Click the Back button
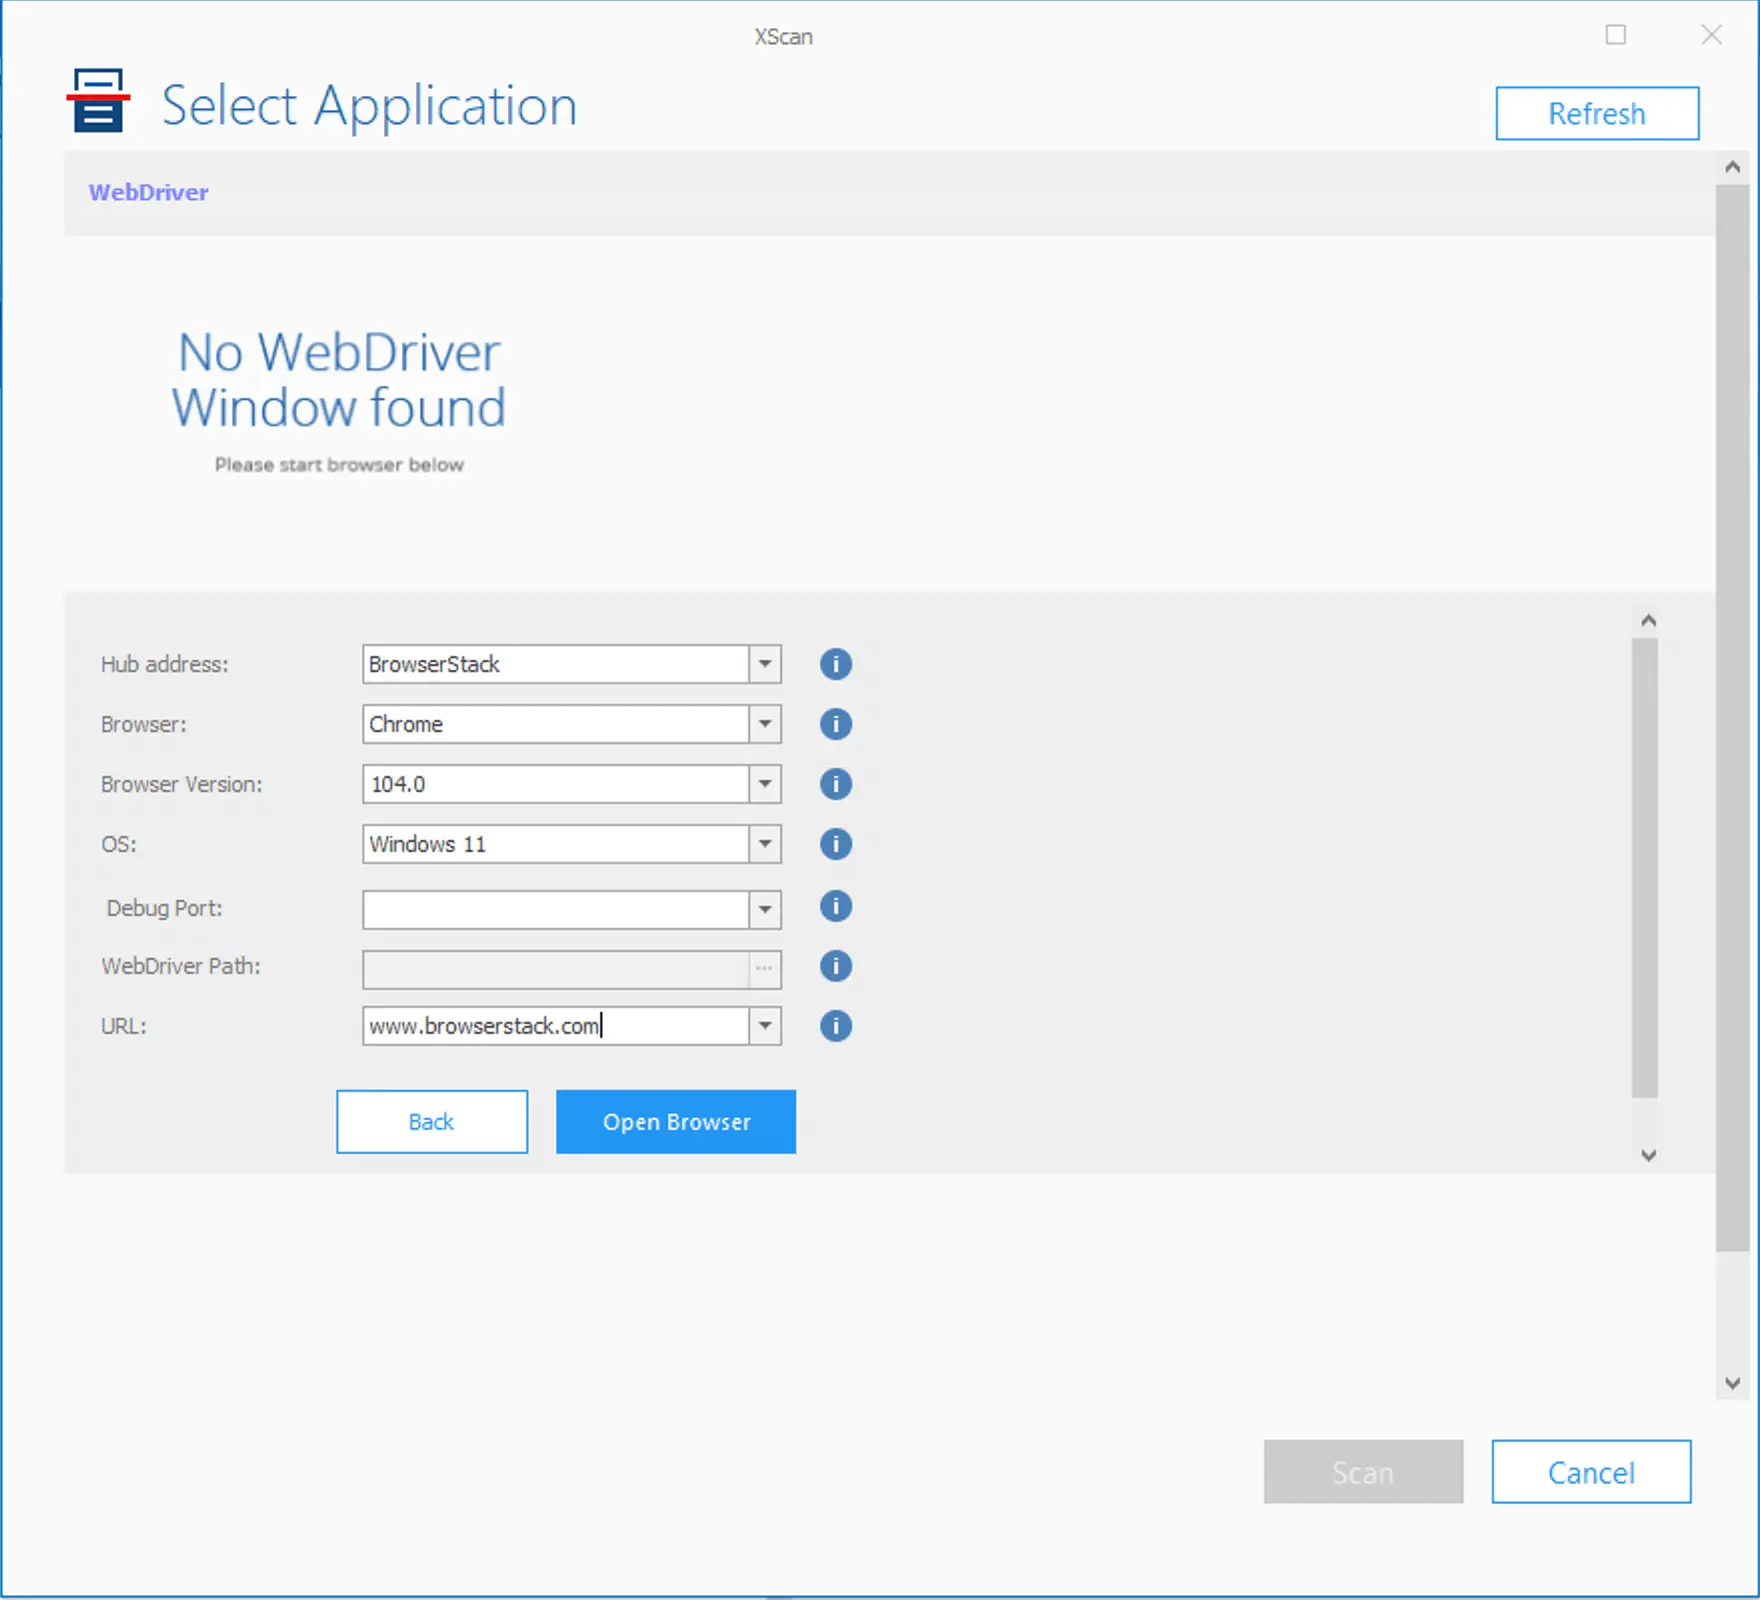 tap(432, 1122)
